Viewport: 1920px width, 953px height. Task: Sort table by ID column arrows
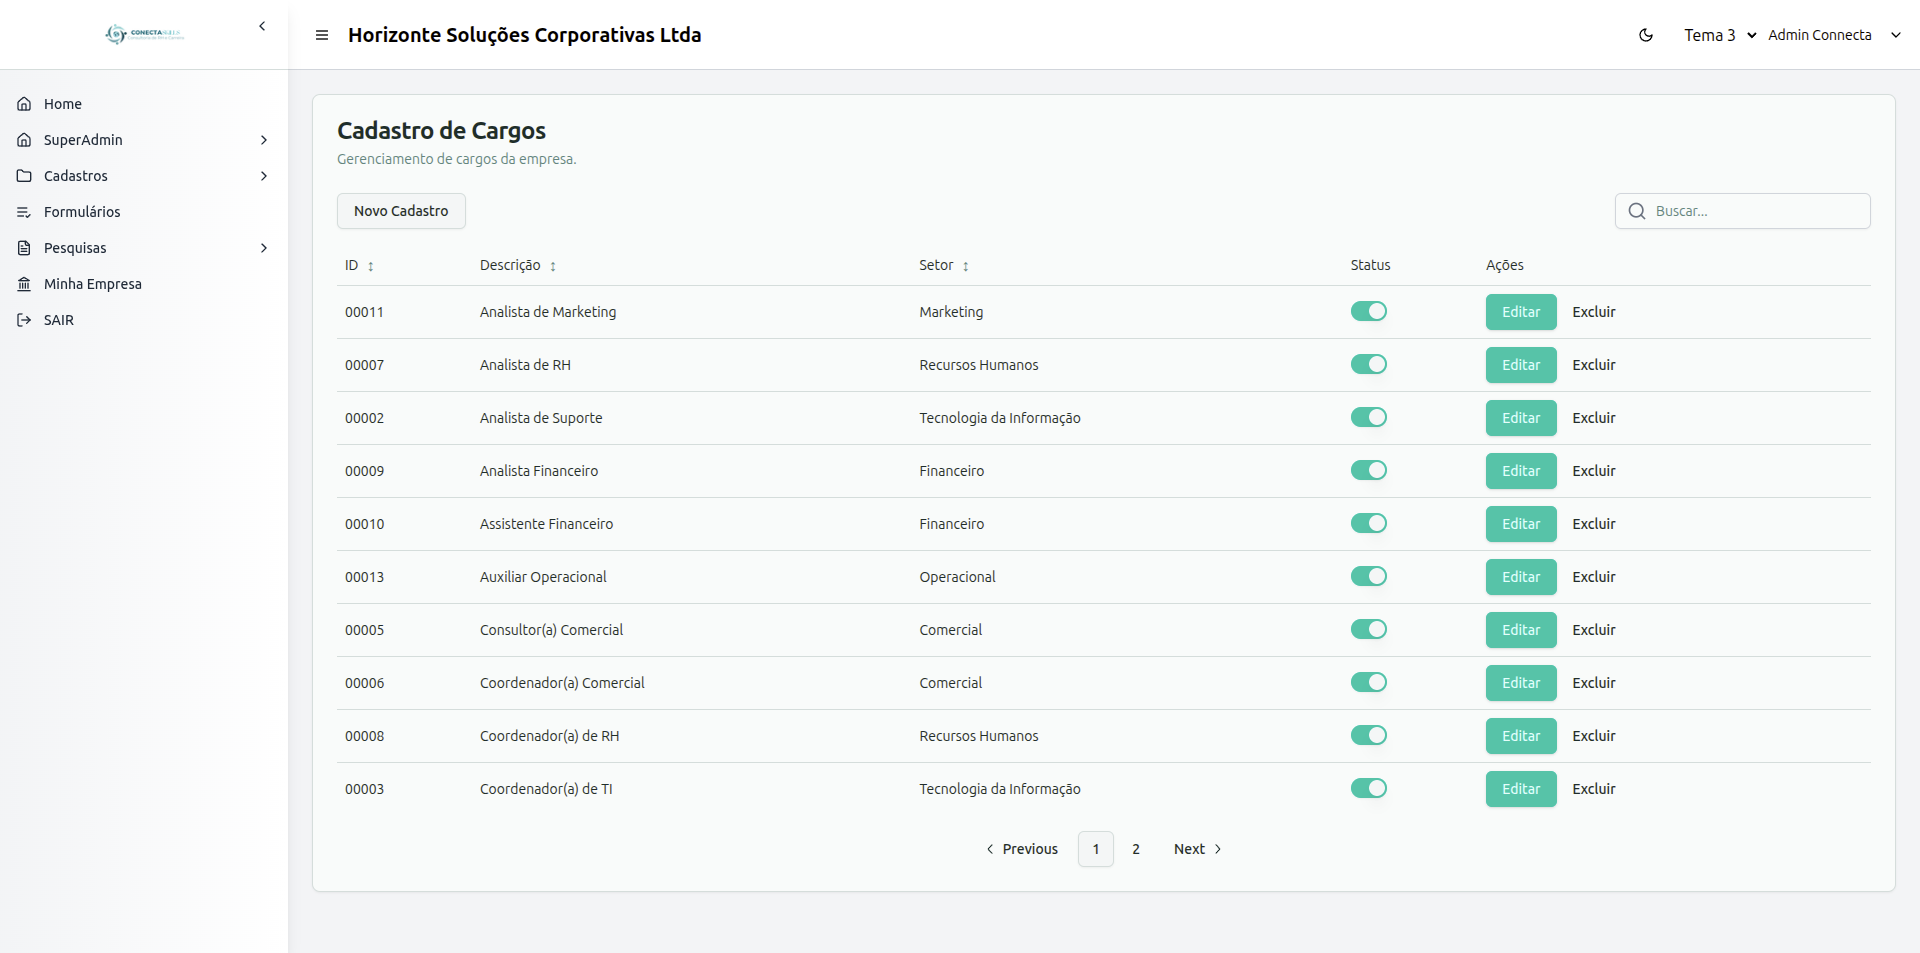tap(371, 266)
